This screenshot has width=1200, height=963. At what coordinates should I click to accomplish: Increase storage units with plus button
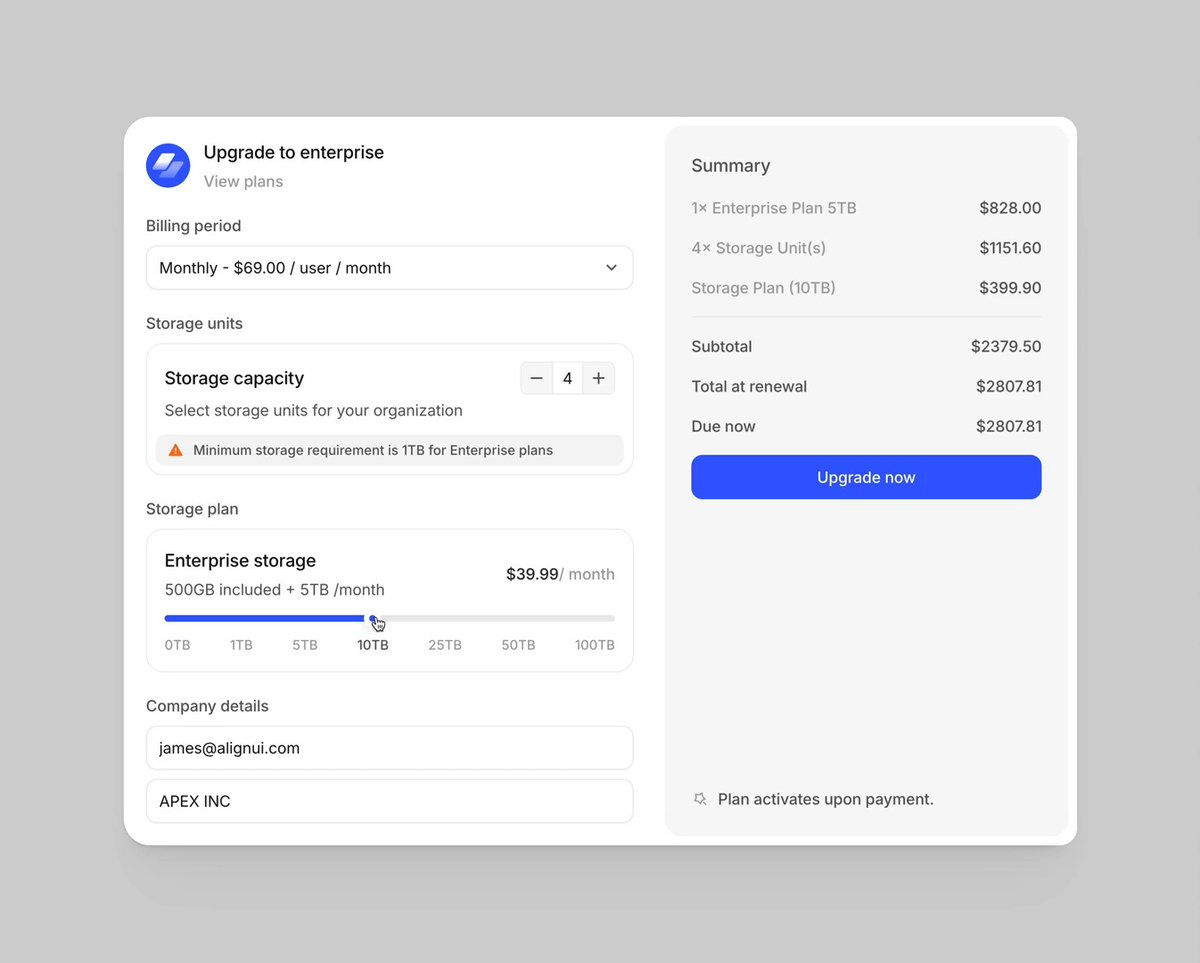pyautogui.click(x=598, y=378)
